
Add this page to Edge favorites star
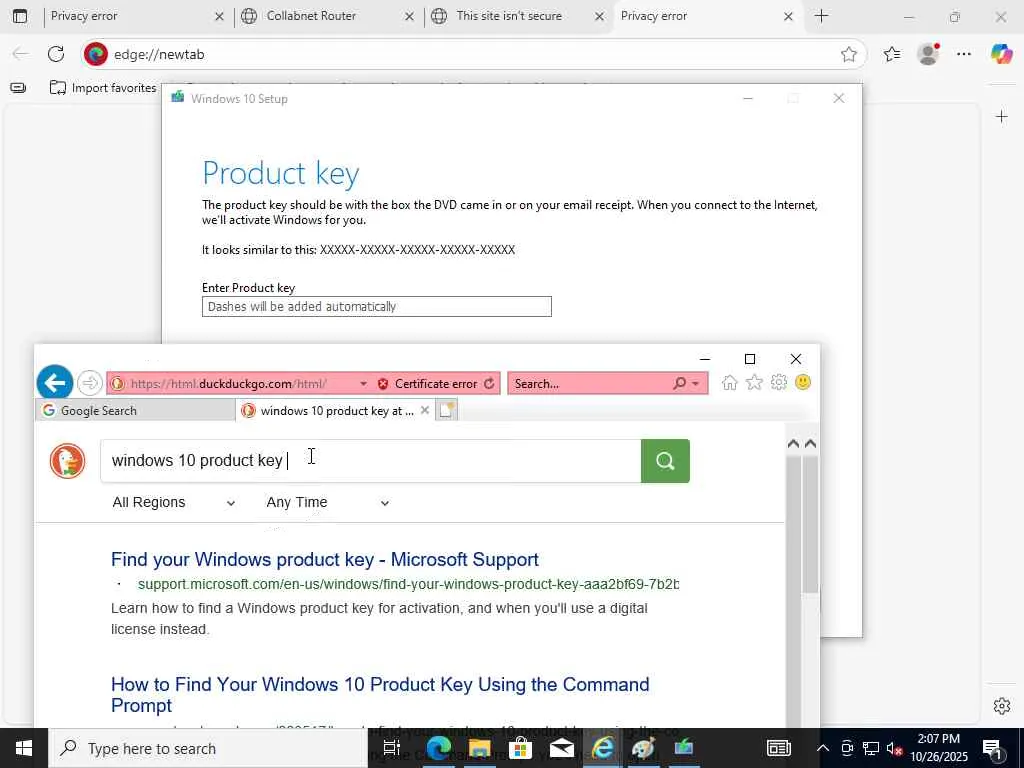(848, 54)
